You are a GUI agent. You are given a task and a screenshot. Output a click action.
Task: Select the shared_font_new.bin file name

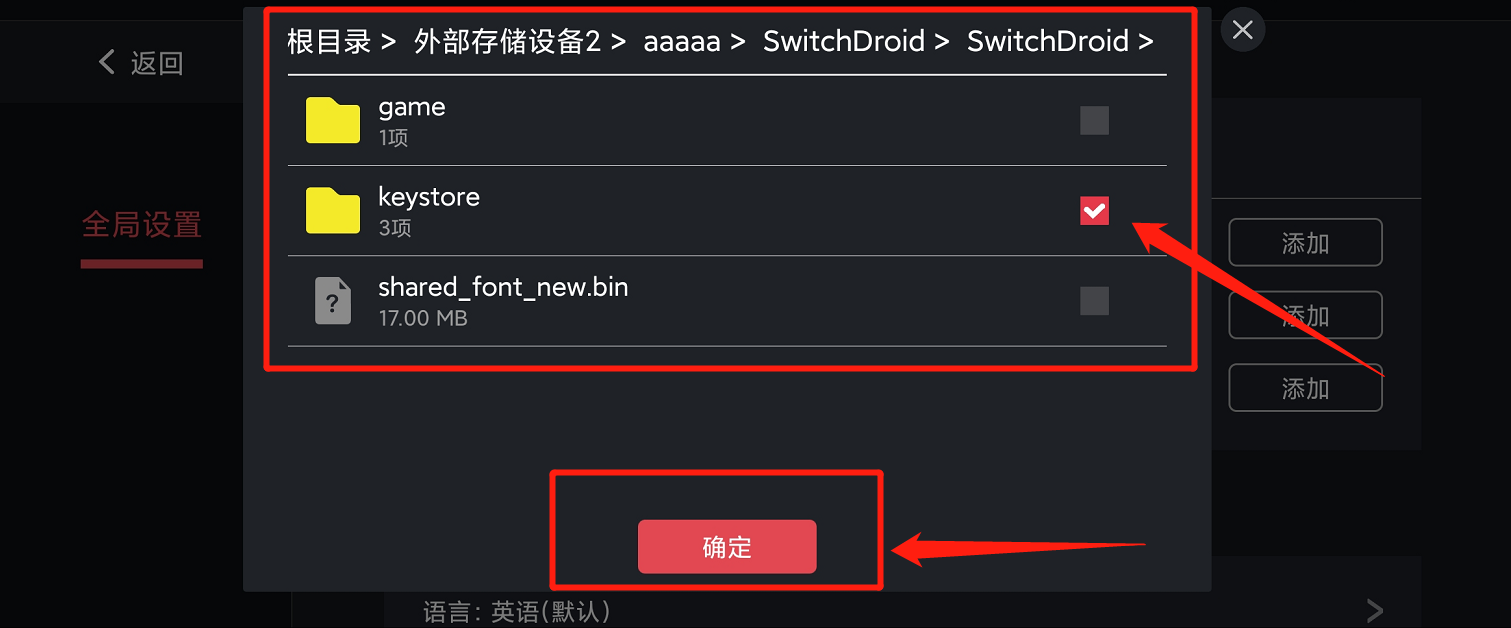(503, 287)
